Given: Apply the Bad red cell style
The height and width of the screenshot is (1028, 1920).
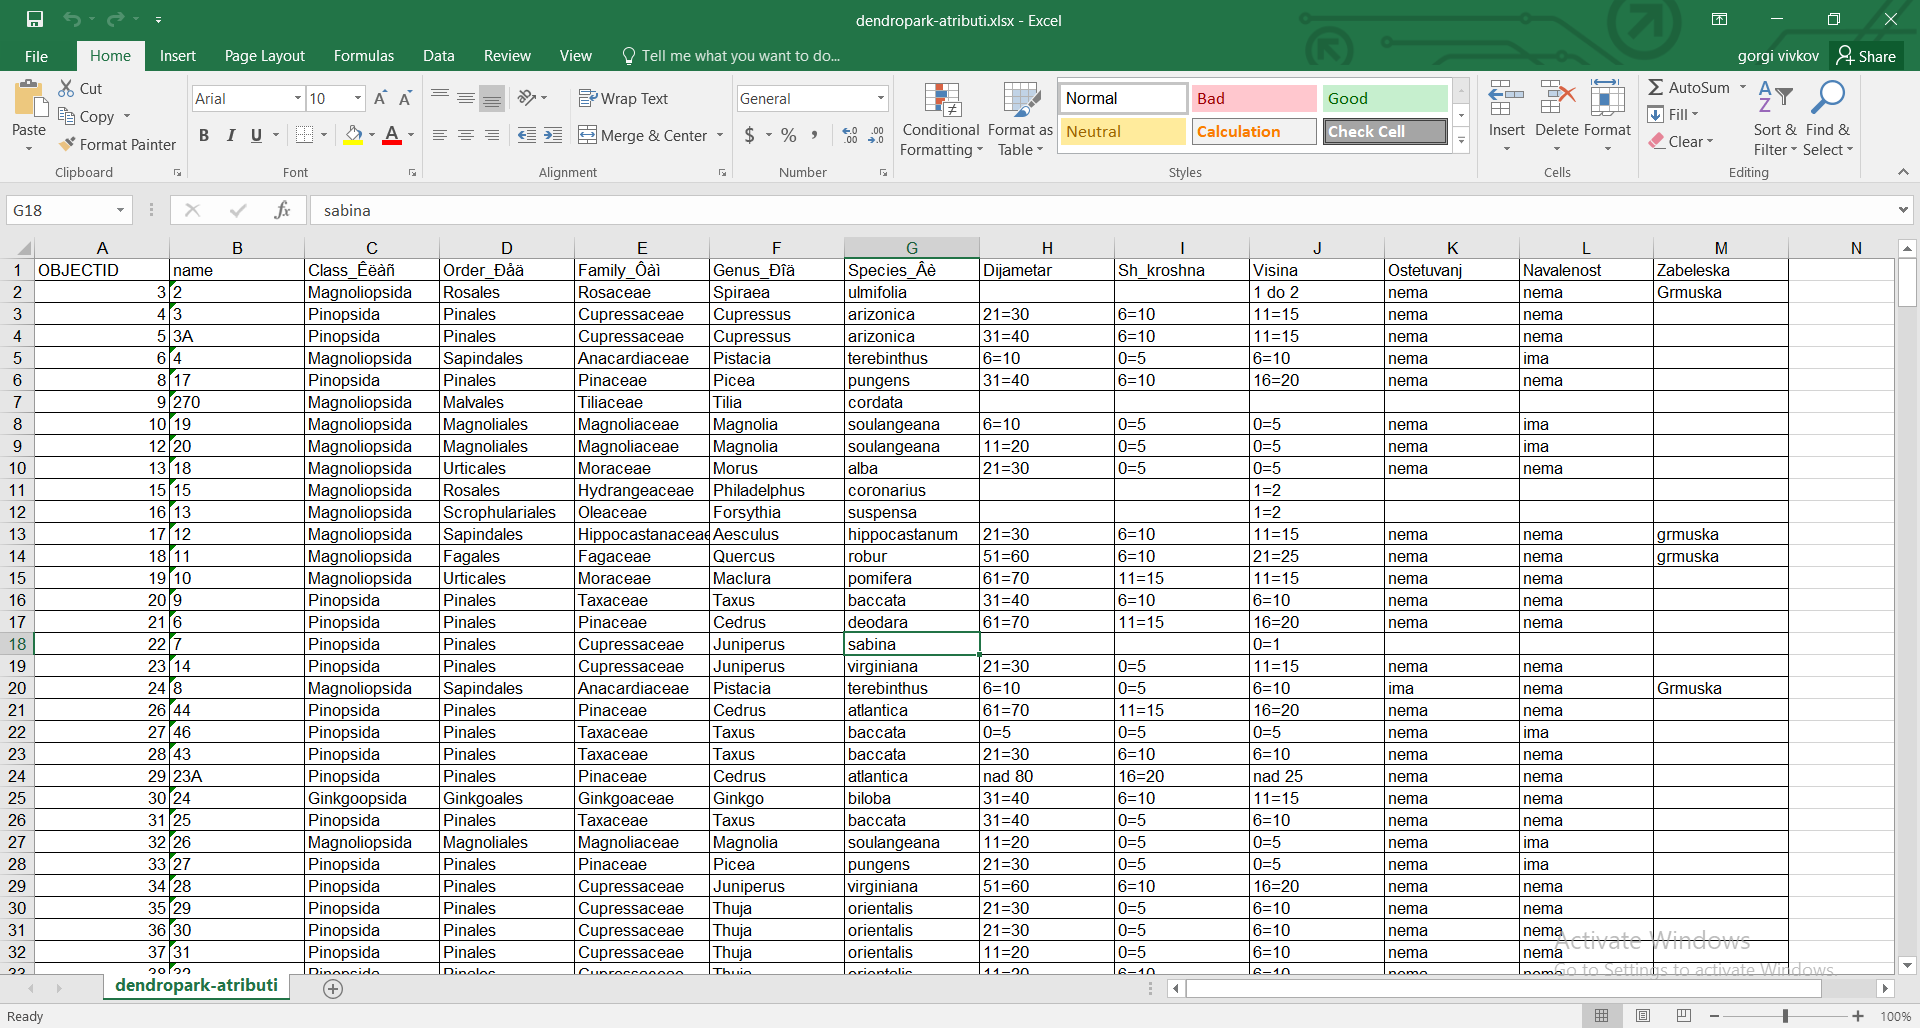Looking at the screenshot, I should (1254, 98).
